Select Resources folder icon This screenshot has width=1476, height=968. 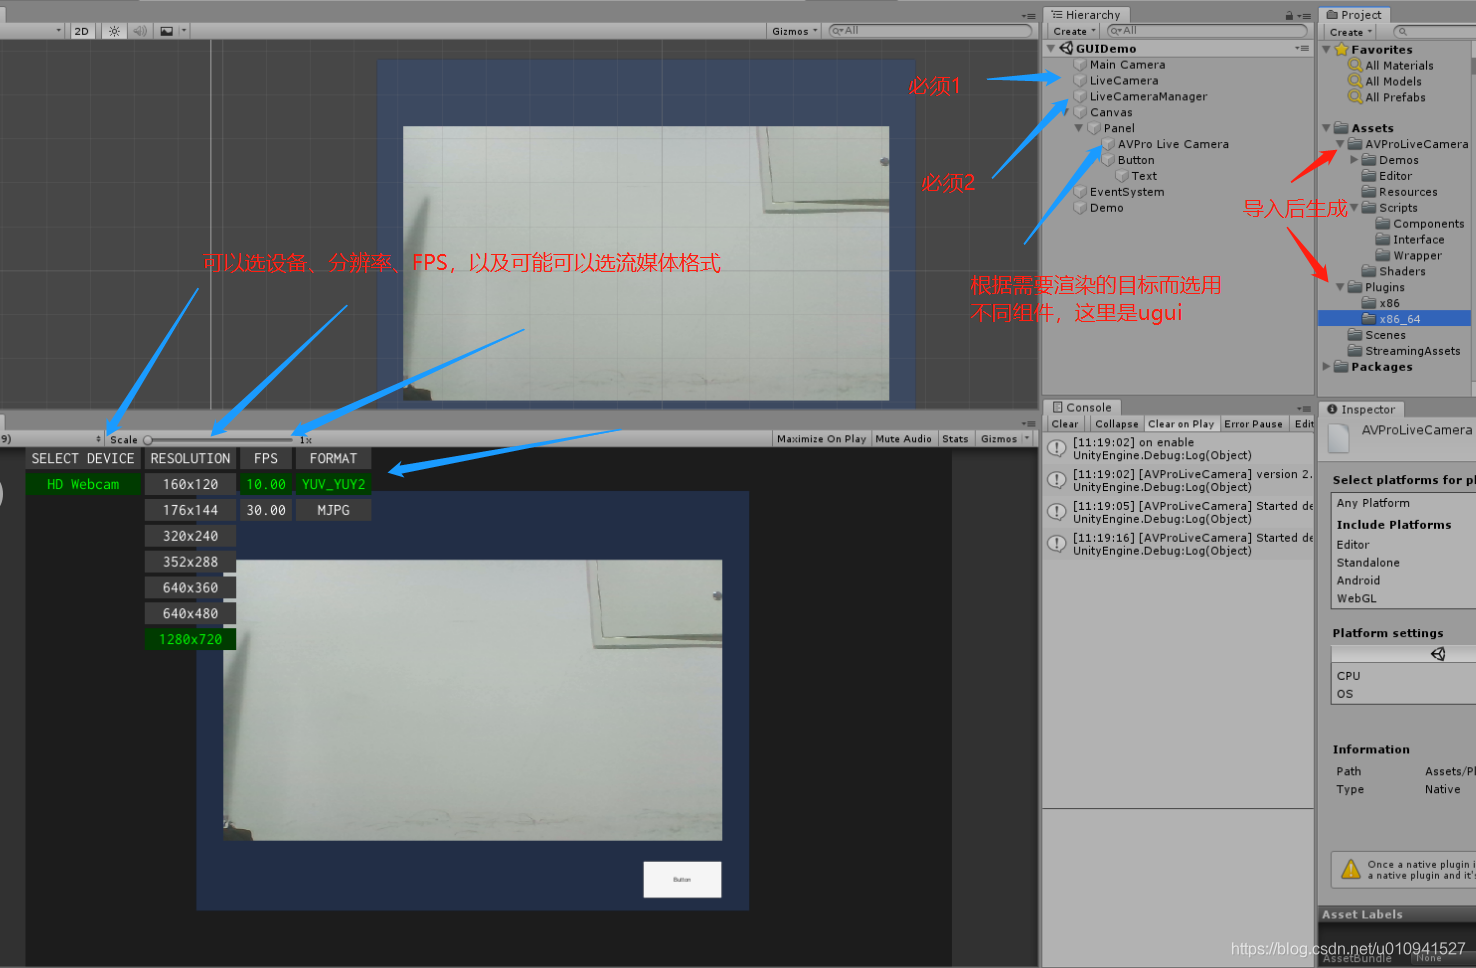1369,192
